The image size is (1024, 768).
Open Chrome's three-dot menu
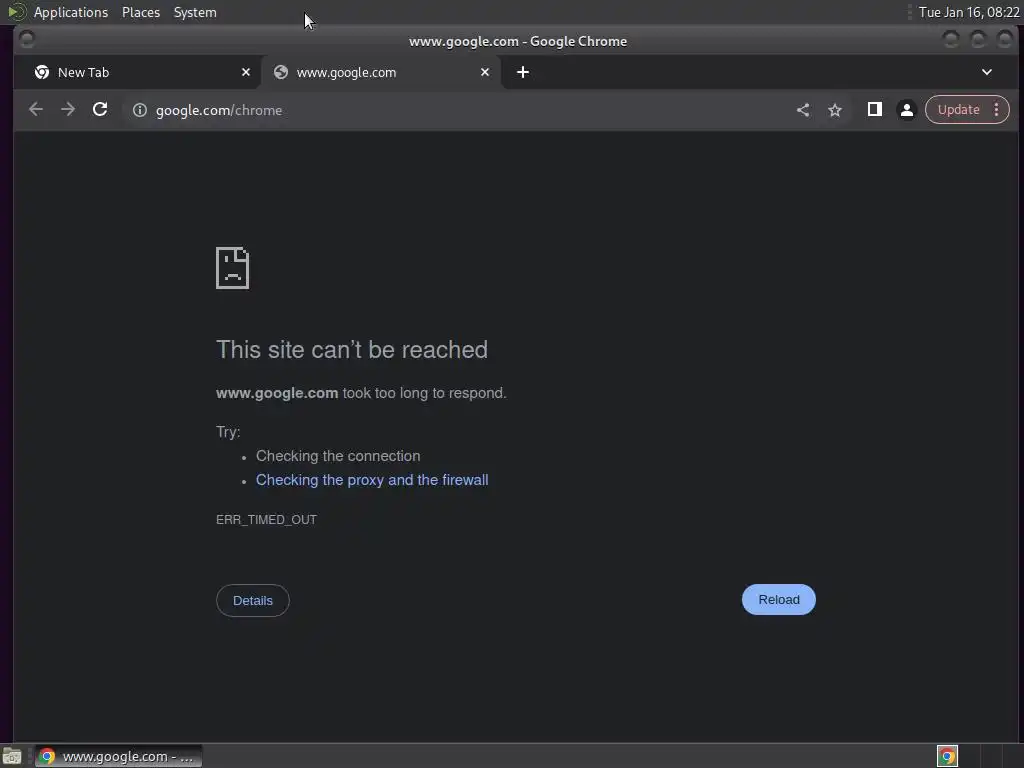click(x=997, y=110)
